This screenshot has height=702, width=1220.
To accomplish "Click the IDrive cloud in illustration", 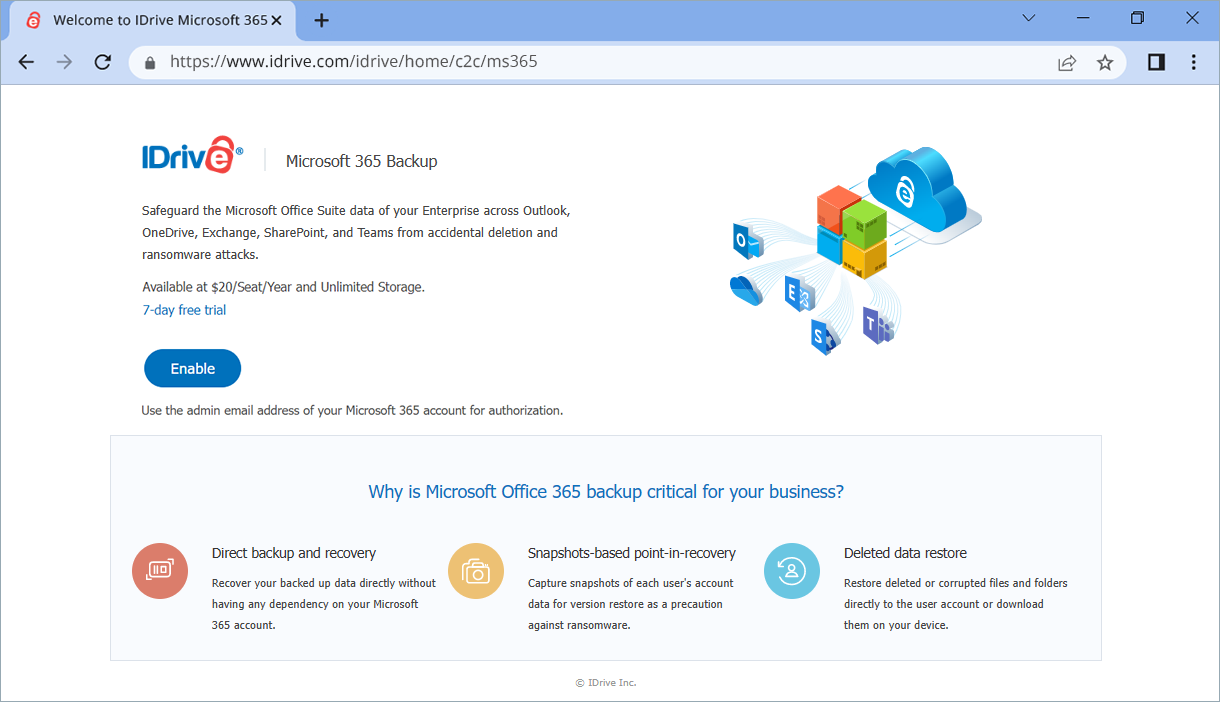I will point(918,190).
